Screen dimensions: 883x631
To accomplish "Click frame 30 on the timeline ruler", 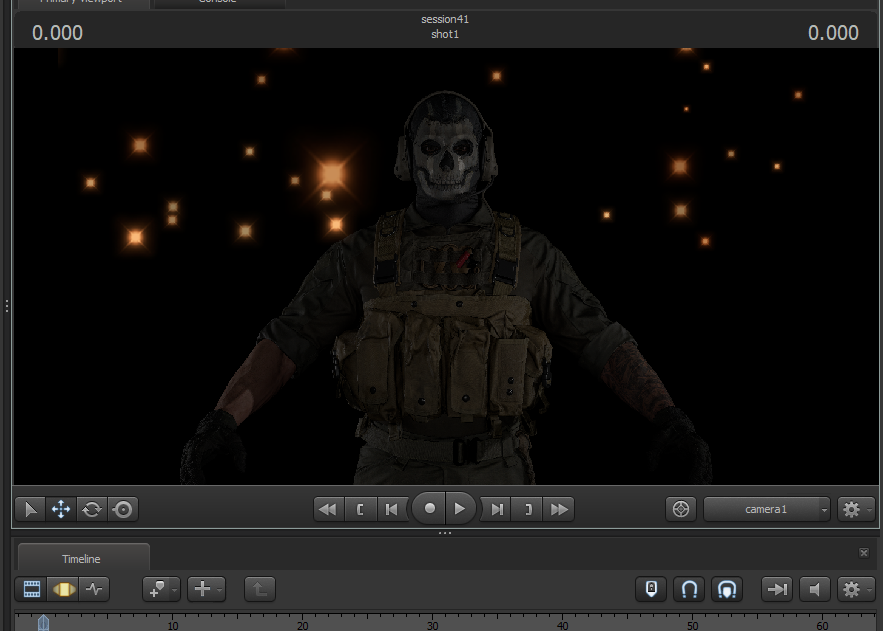I will pos(432,625).
